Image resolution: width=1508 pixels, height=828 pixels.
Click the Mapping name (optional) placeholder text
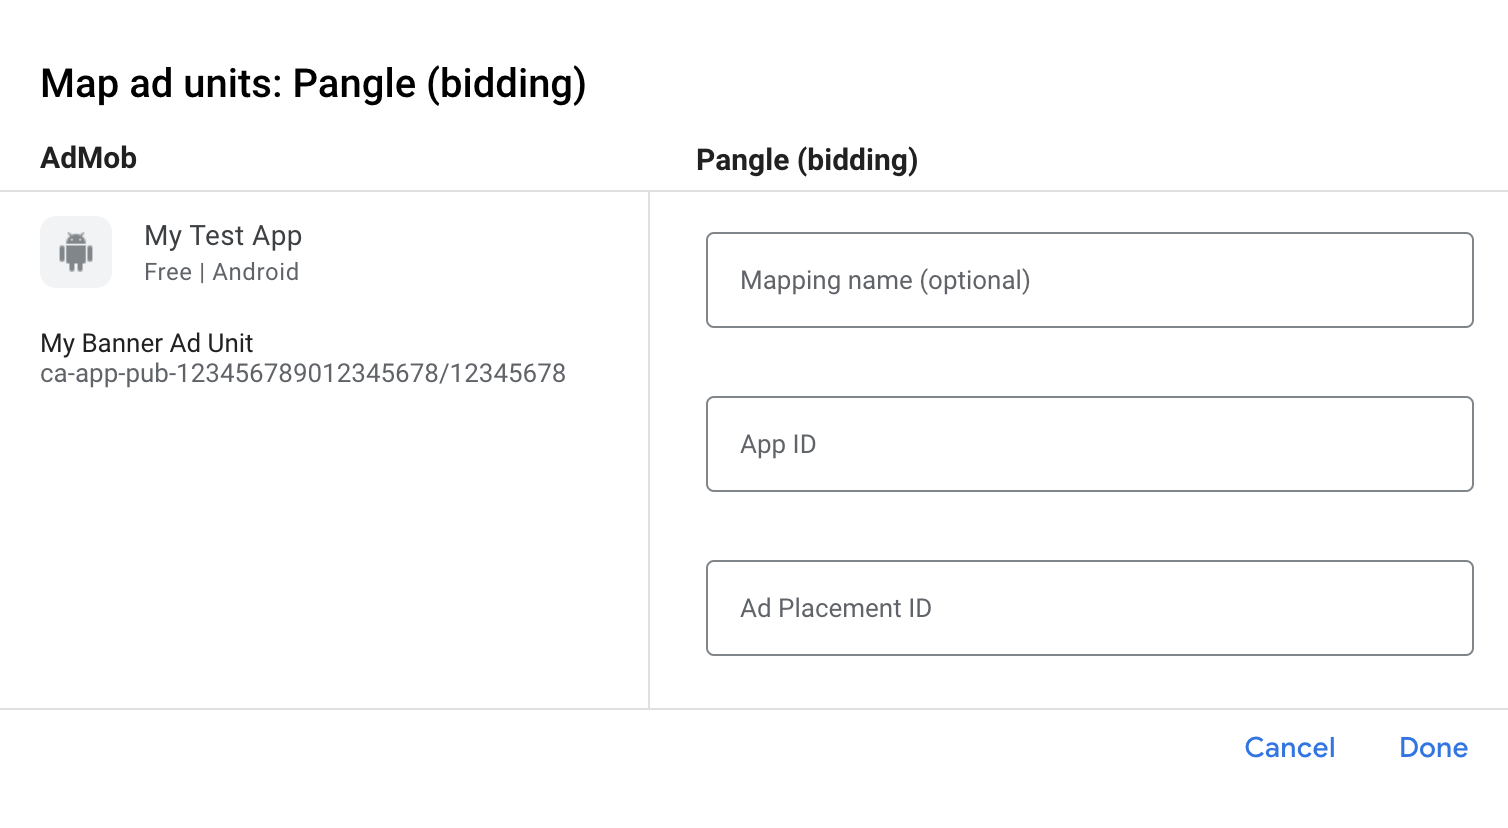point(884,281)
